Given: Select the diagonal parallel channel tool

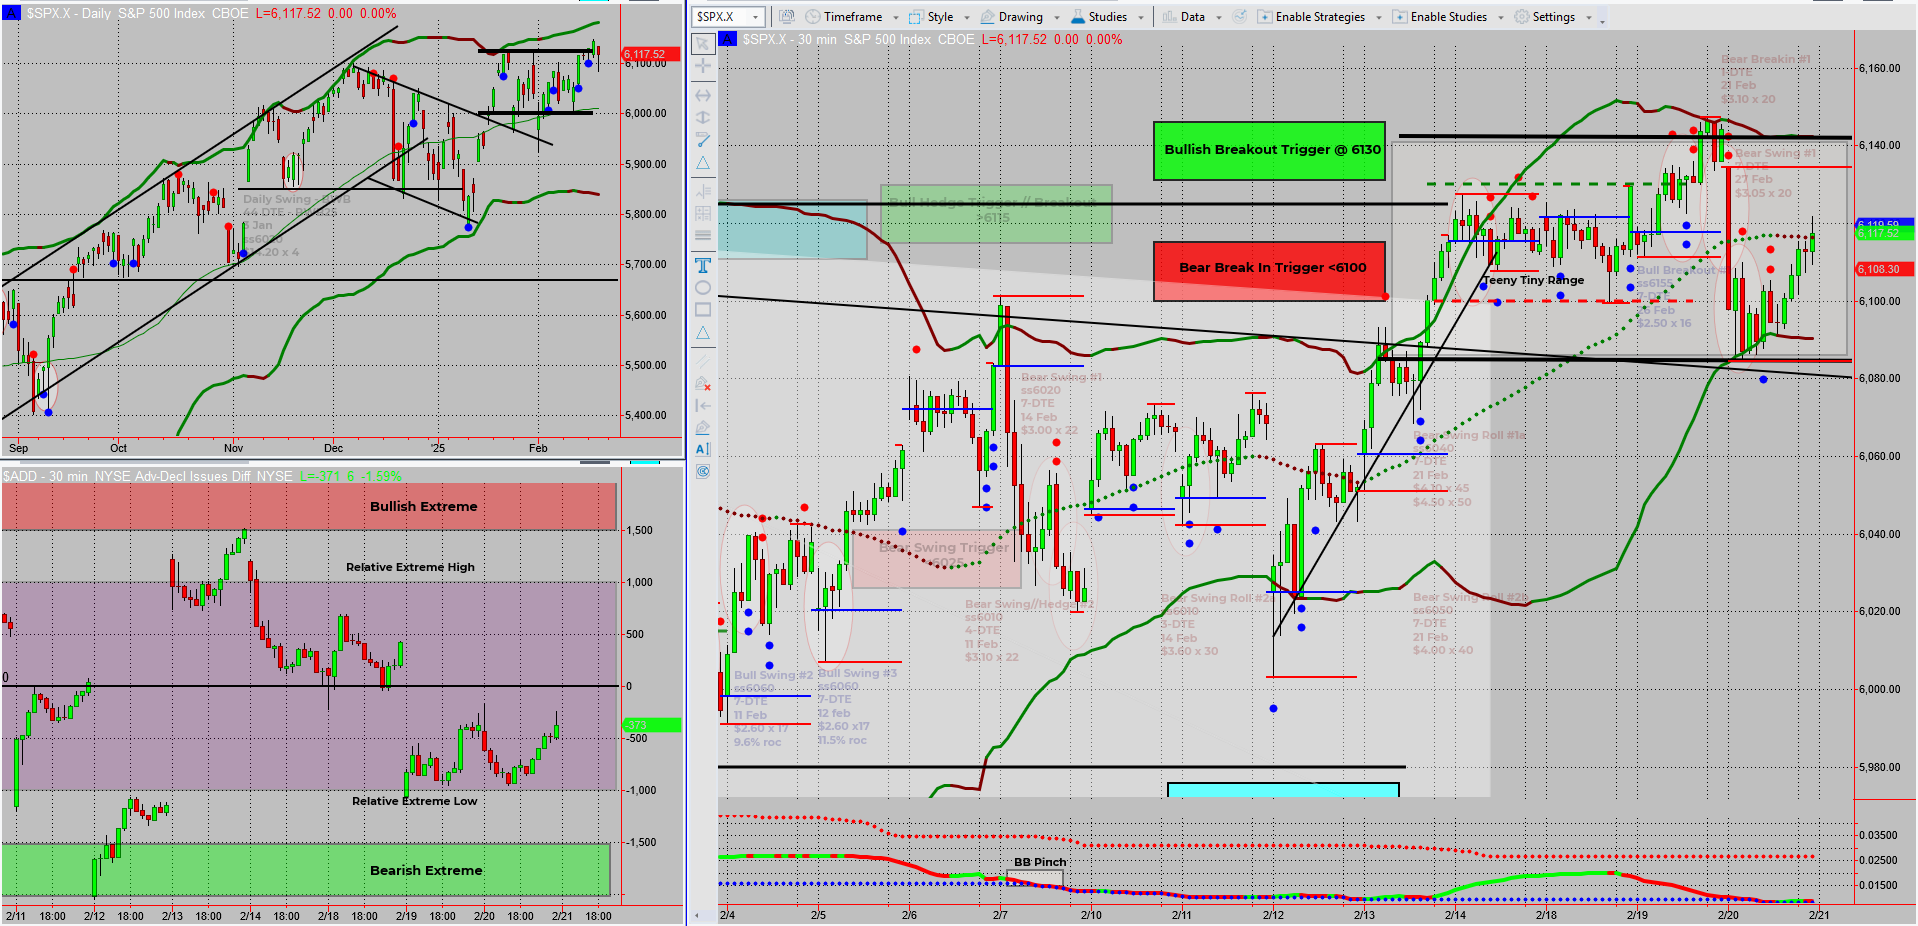Looking at the screenshot, I should [703, 361].
